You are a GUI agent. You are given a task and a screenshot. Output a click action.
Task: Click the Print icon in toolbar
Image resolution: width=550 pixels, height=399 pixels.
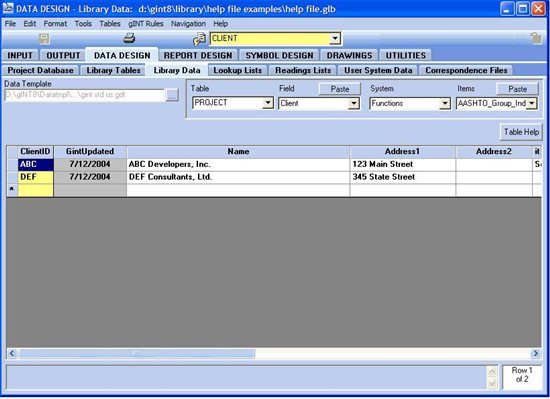coord(129,38)
